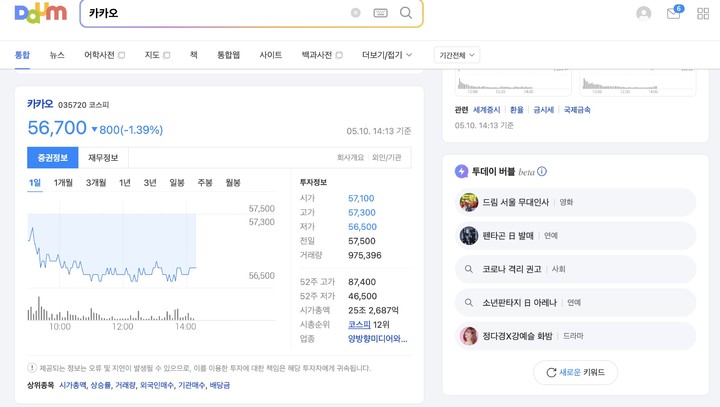
Task: Open the Daum logo homepage
Action: tap(40, 13)
